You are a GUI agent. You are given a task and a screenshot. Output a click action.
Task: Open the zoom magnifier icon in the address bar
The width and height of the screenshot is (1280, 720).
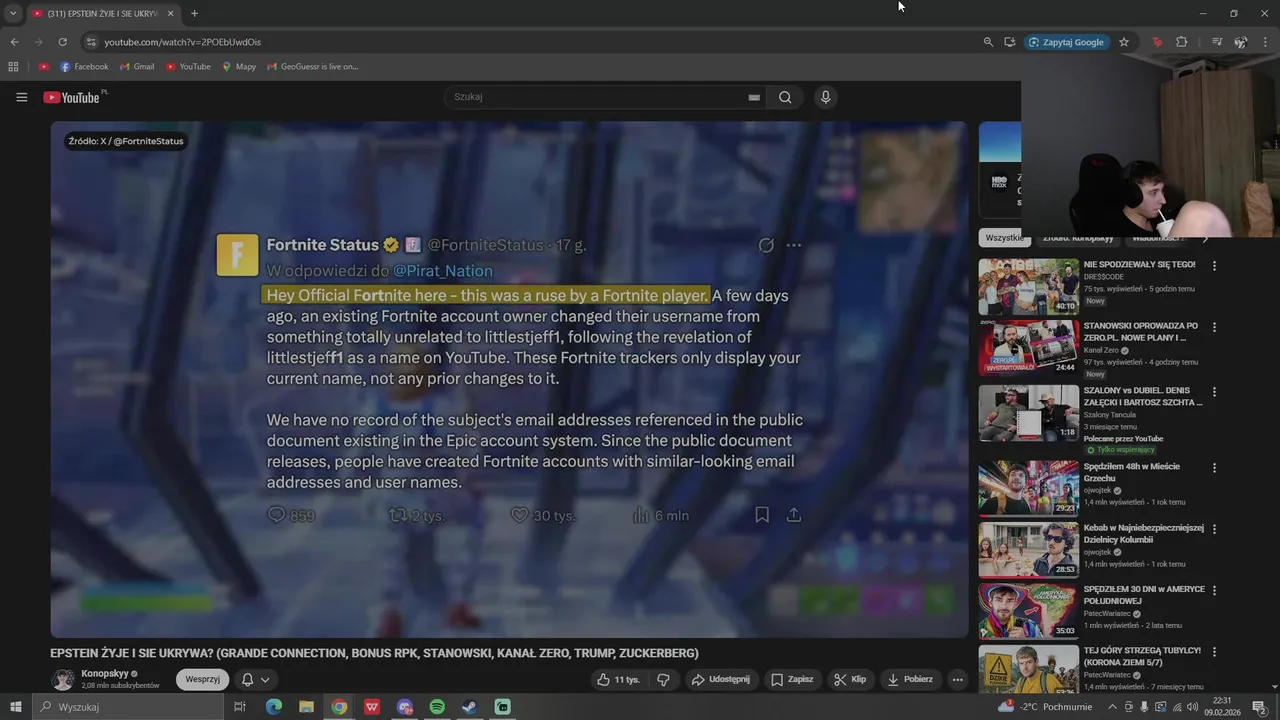point(988,42)
